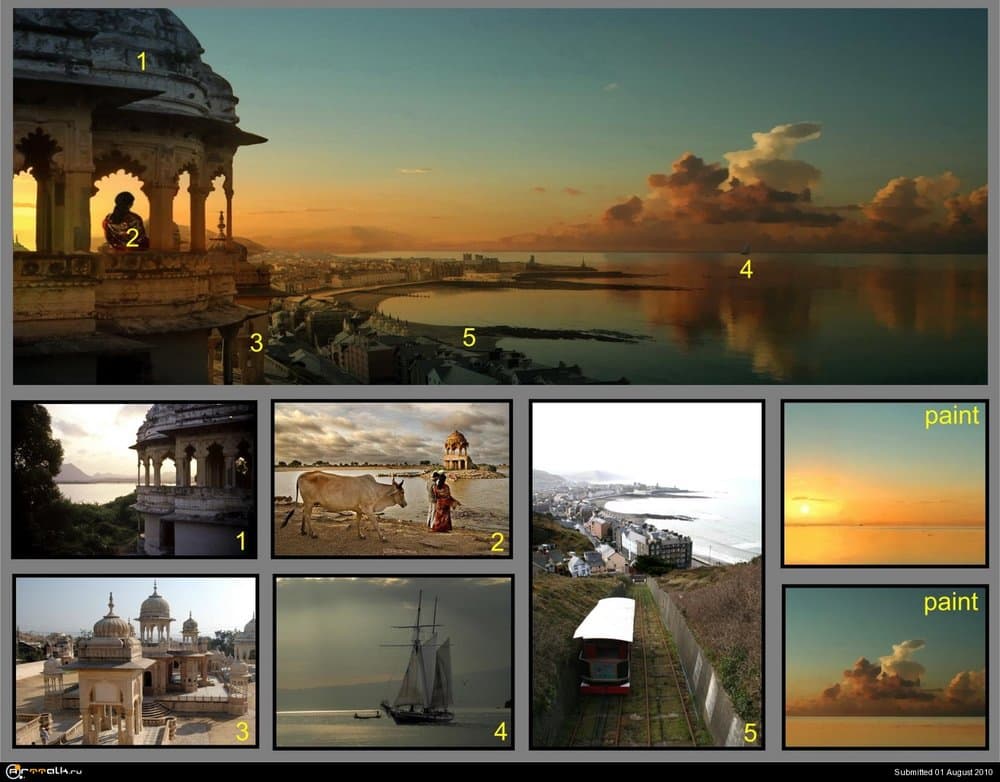Click the 'paint' label on sunset thumbnail
Image resolution: width=1000 pixels, height=782 pixels.
pyautogui.click(x=951, y=417)
